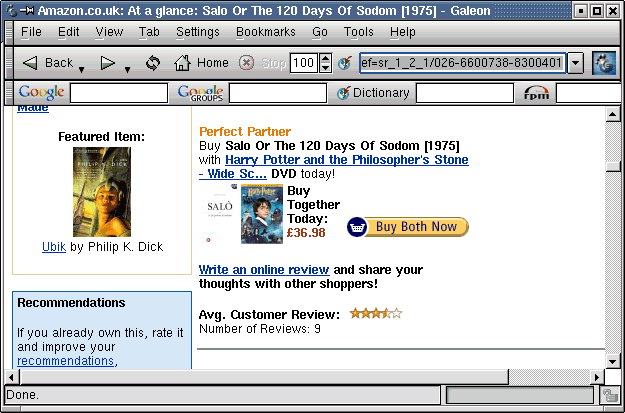Image resolution: width=625 pixels, height=413 pixels.
Task: Open the Help menu
Action: (403, 32)
